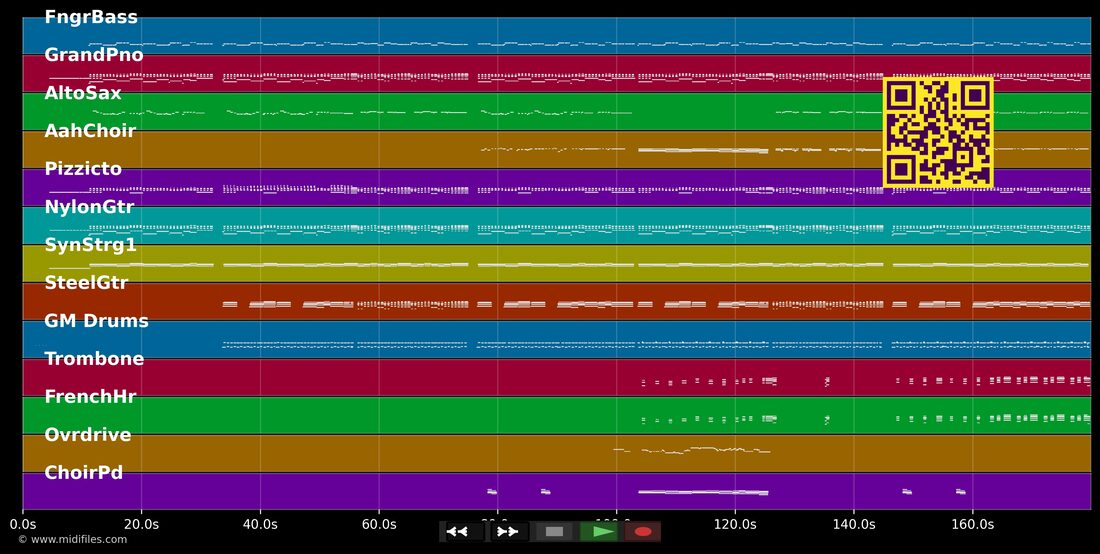The width and height of the screenshot is (1100, 554).
Task: Select the FngrBass track label
Action: [91, 17]
